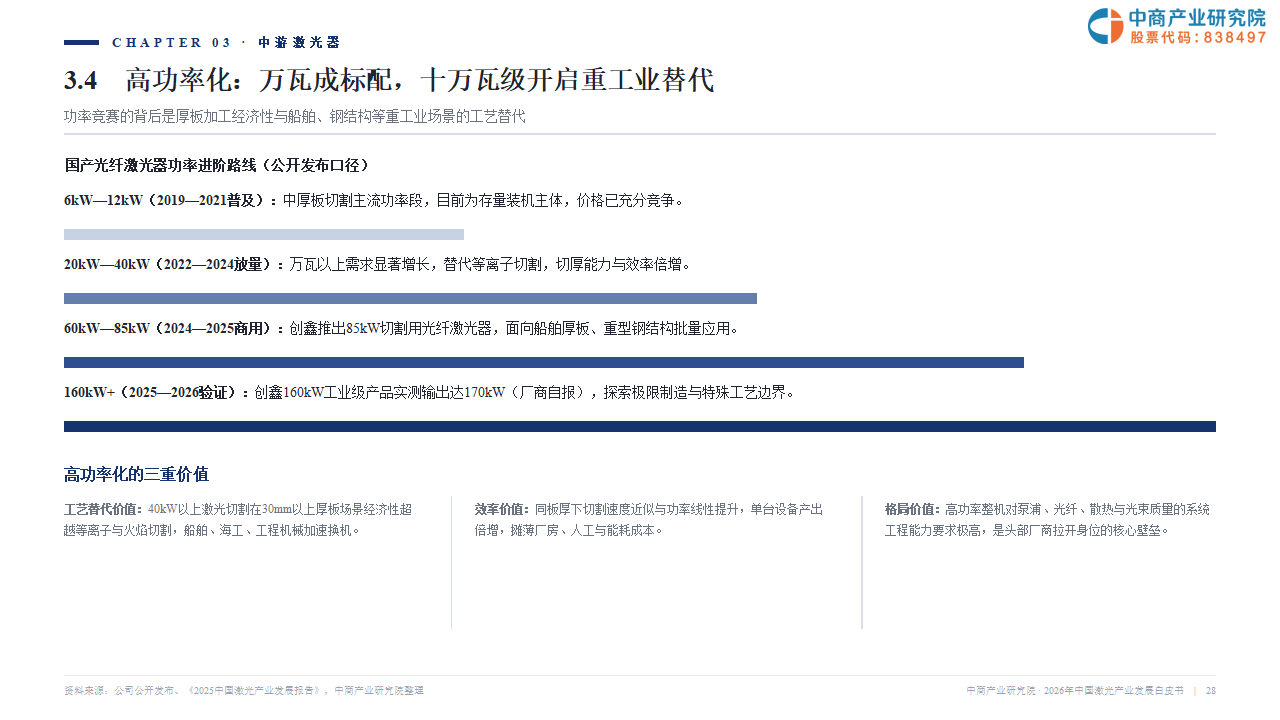Select the 效率价值 paragraph
Screen dimensions: 1280x720
tap(649, 519)
